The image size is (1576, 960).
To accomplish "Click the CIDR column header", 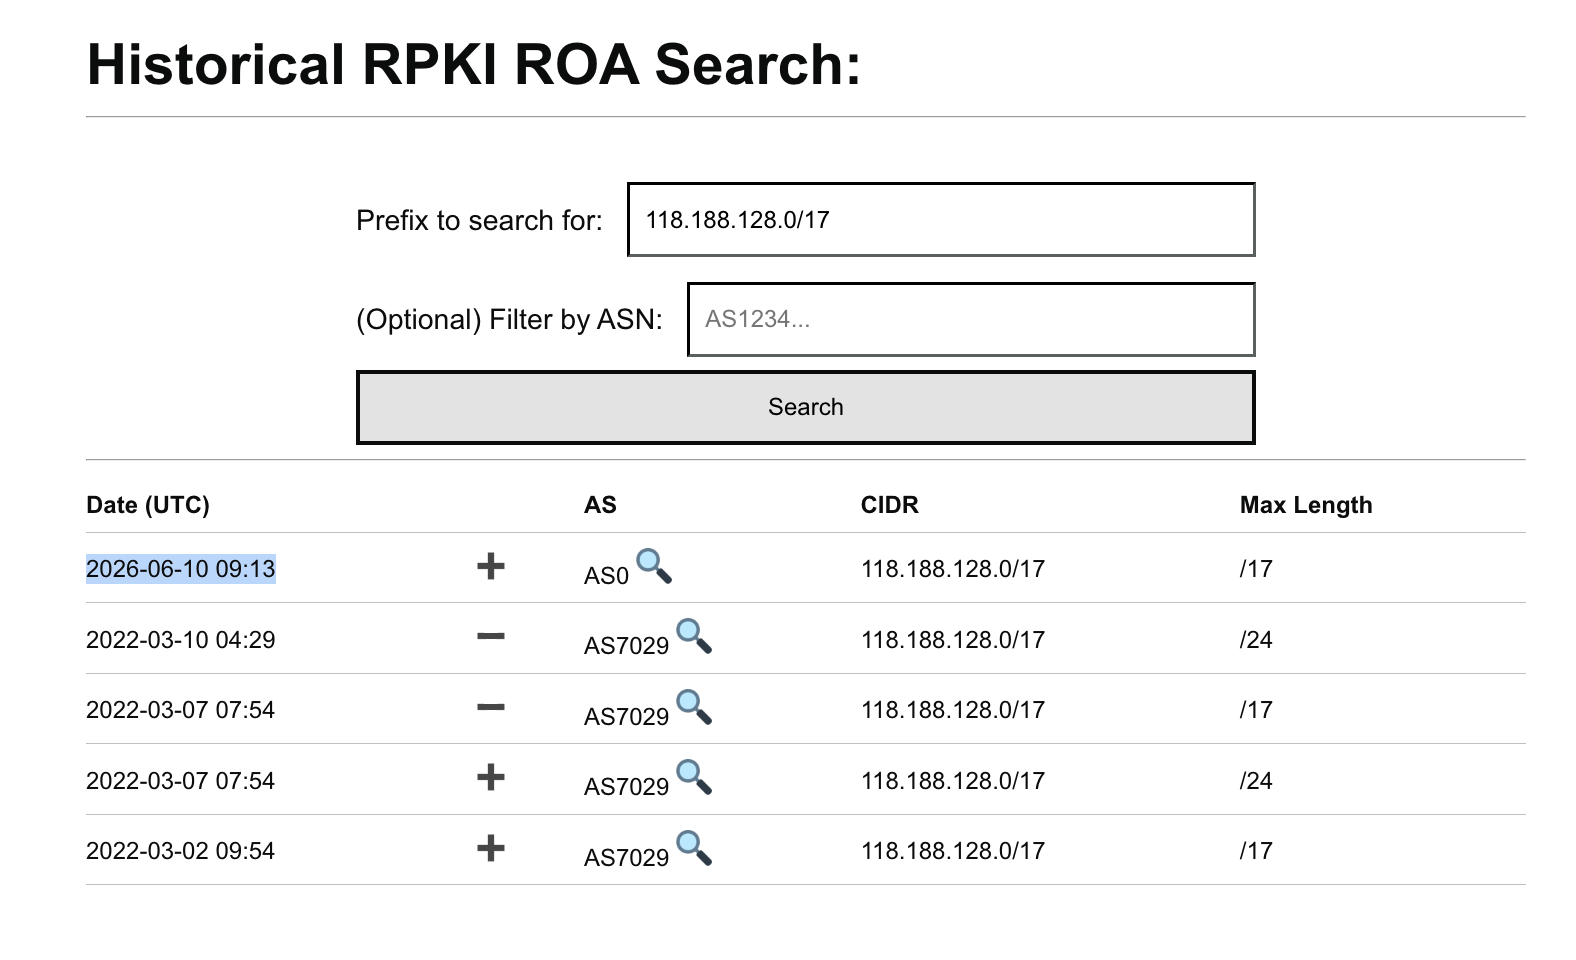I will point(890,505).
